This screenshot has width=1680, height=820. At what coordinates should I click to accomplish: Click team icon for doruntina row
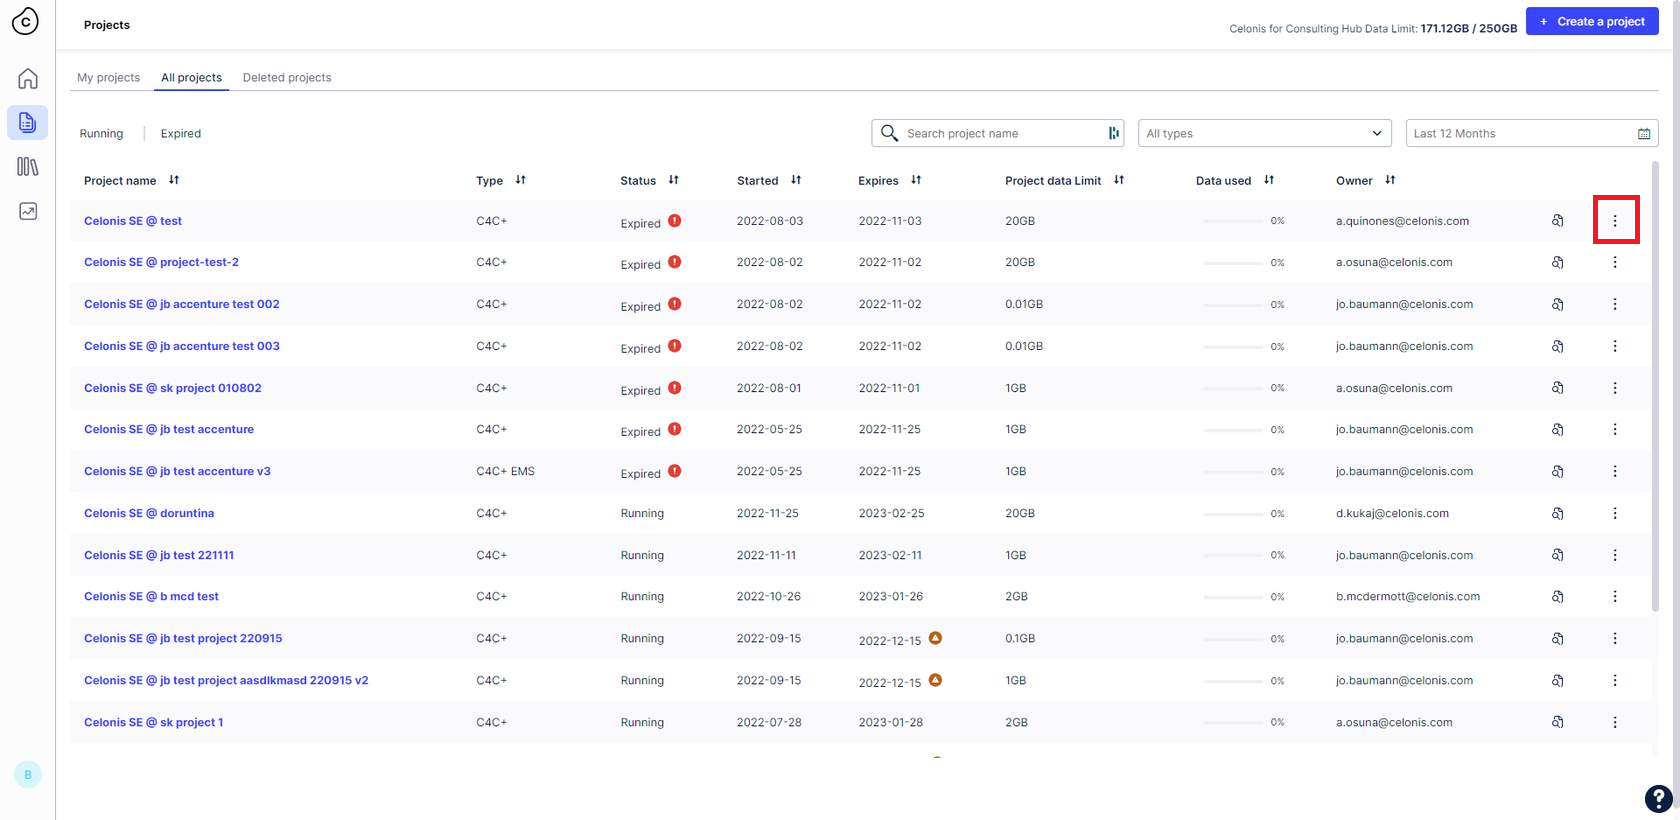(1558, 513)
